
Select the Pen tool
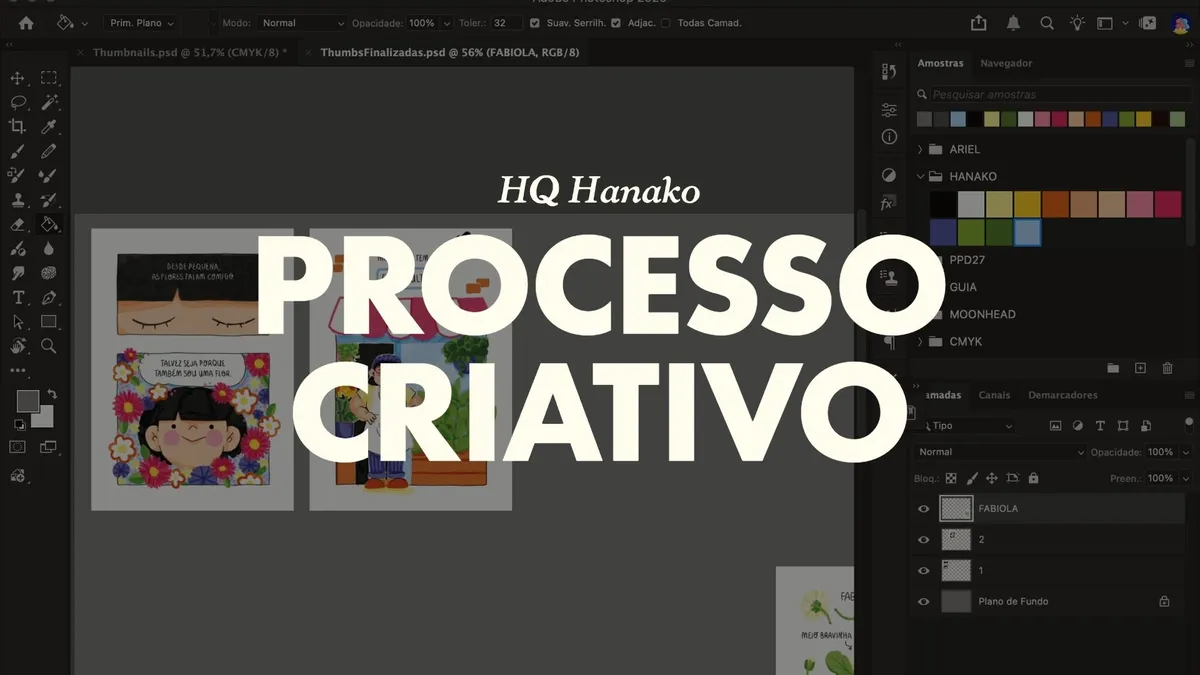point(48,297)
